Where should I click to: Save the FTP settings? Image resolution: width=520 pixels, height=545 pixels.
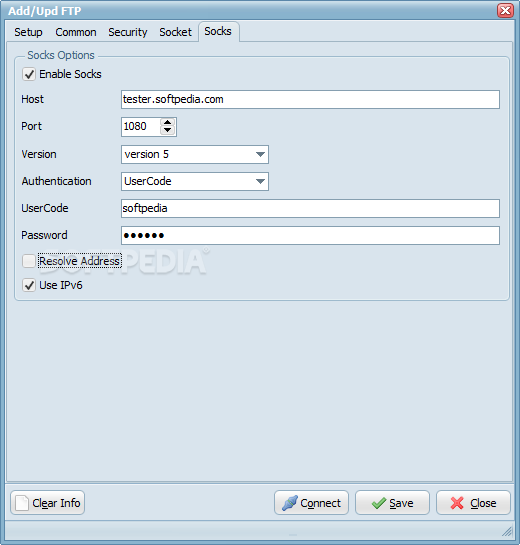coord(392,503)
